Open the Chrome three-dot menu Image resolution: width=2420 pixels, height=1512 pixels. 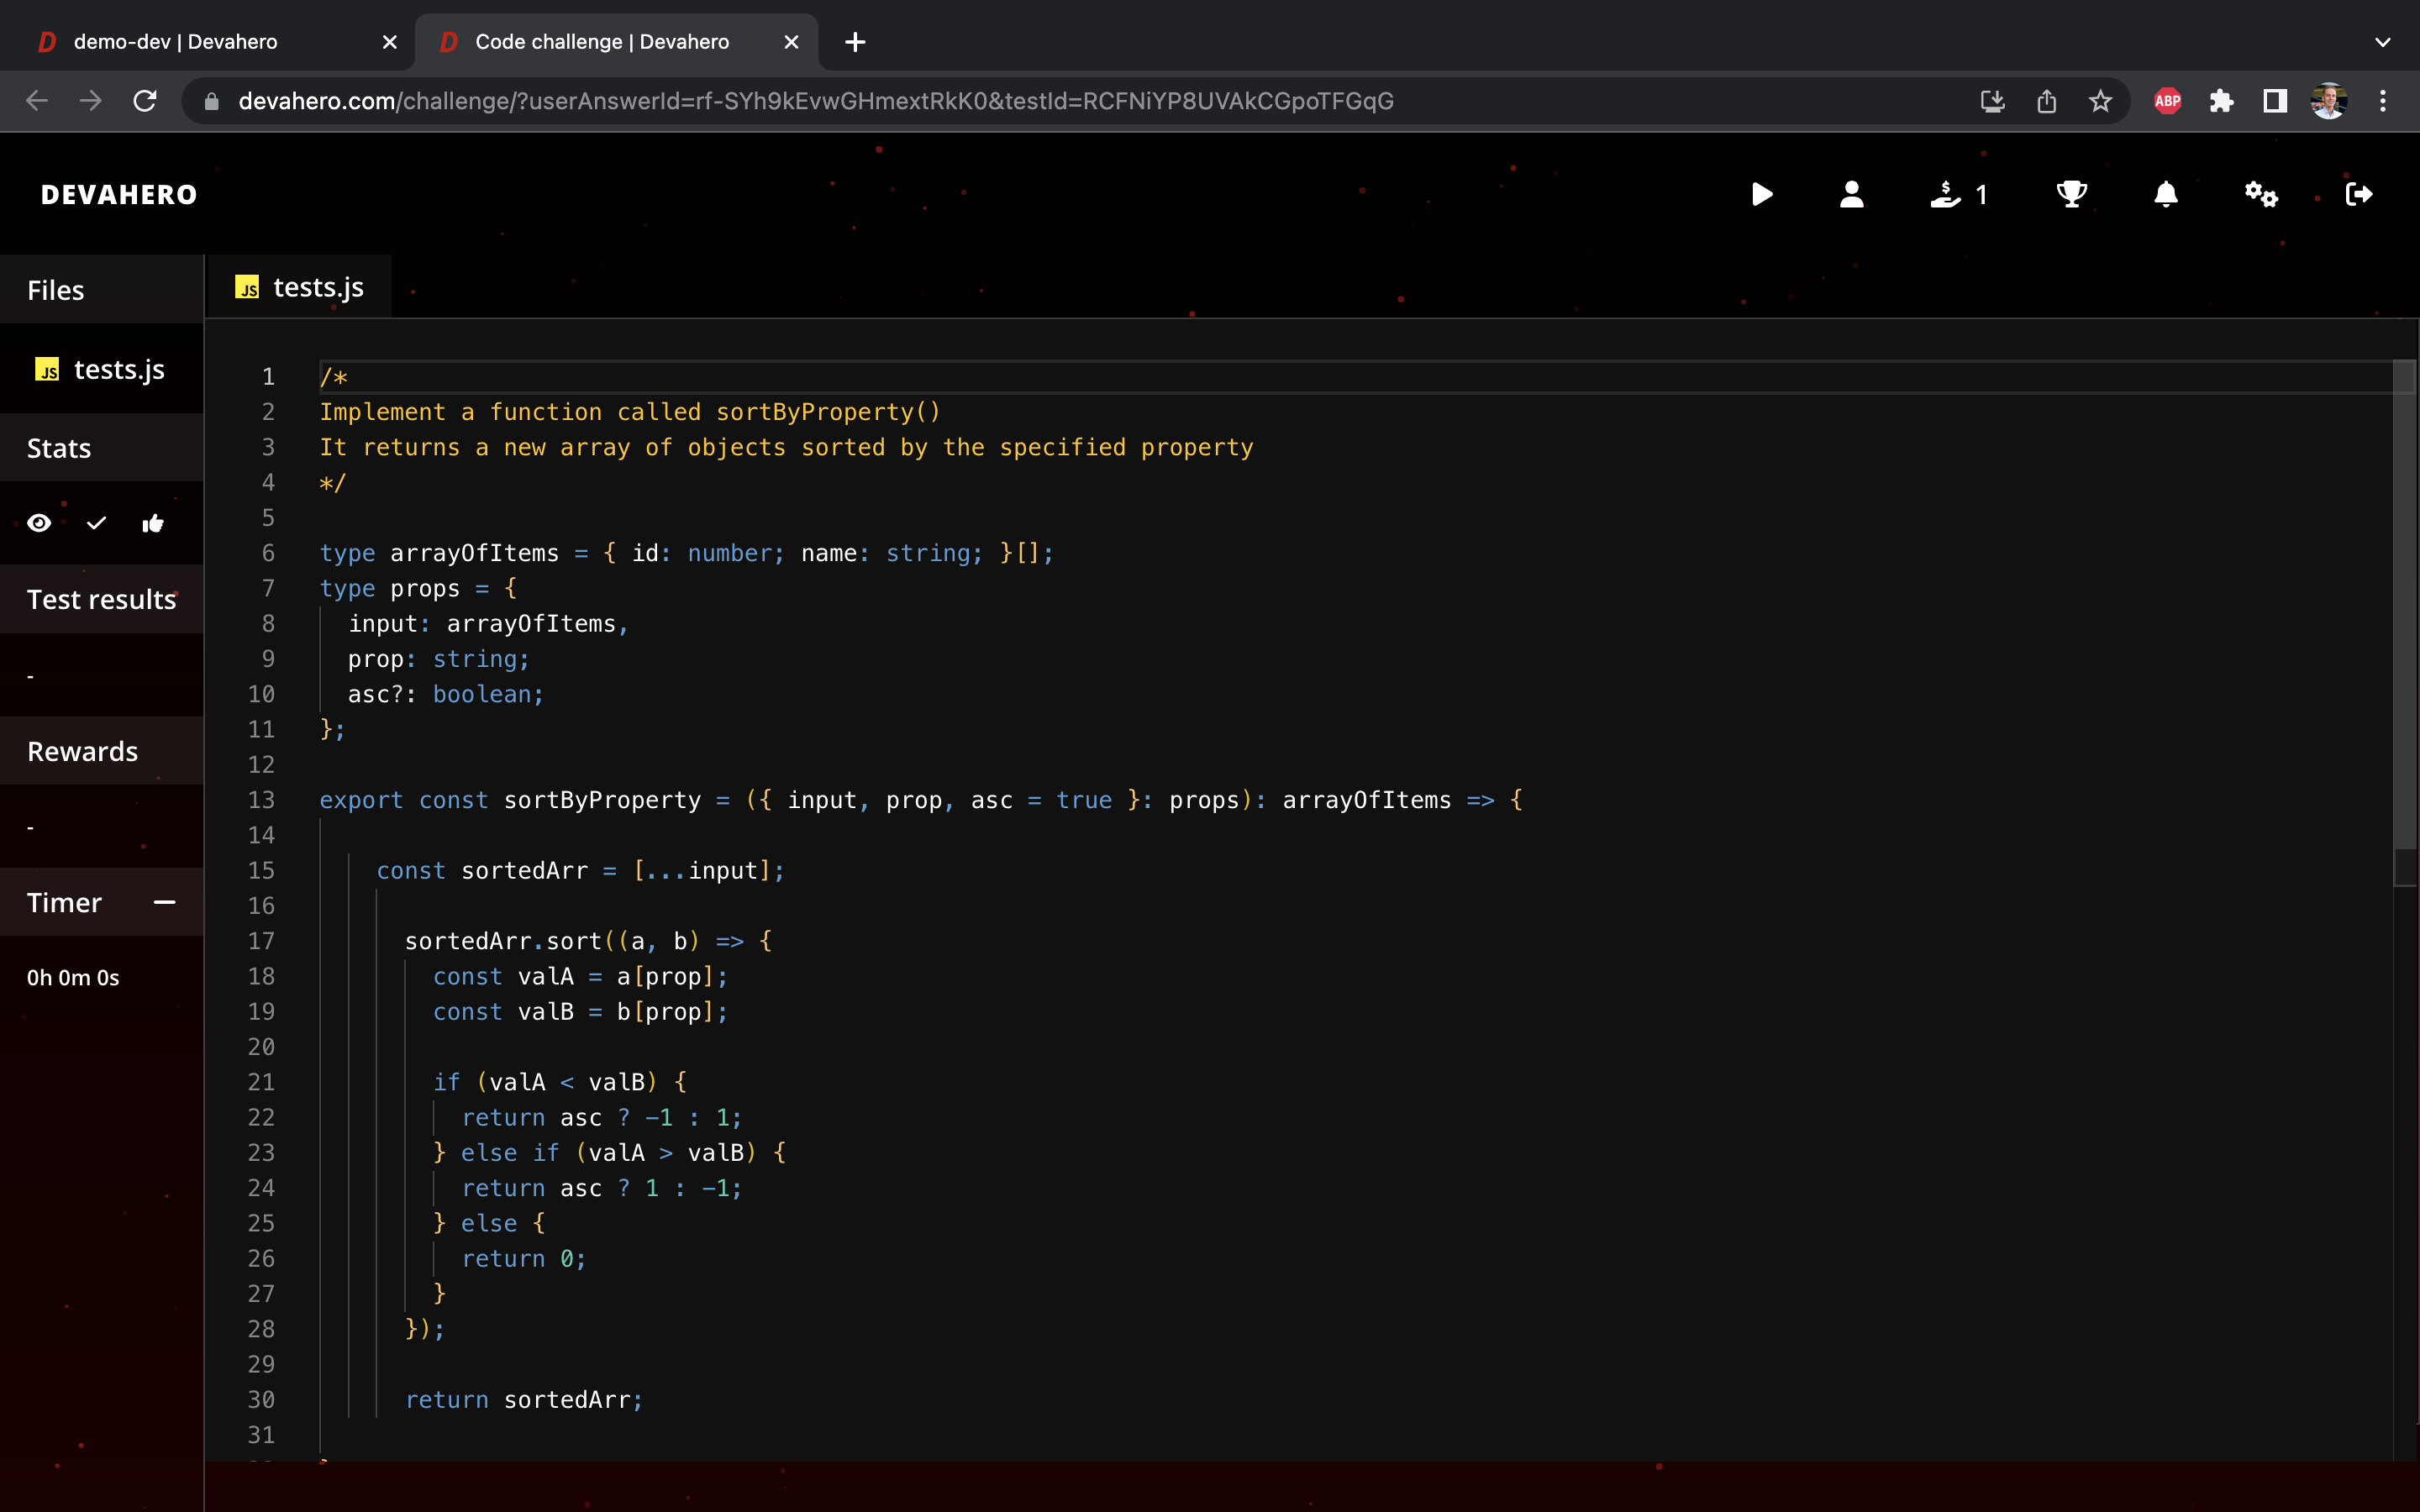(x=2383, y=101)
